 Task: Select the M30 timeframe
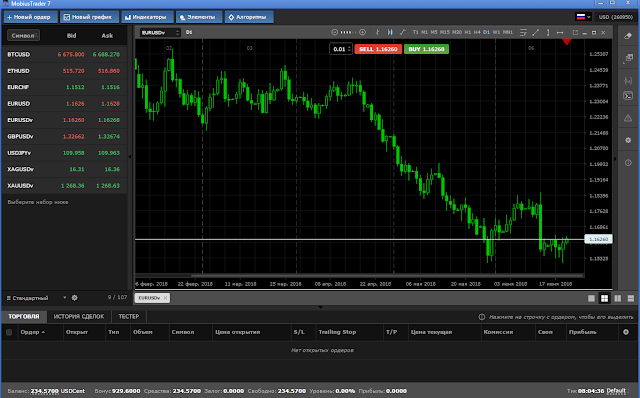coord(457,32)
